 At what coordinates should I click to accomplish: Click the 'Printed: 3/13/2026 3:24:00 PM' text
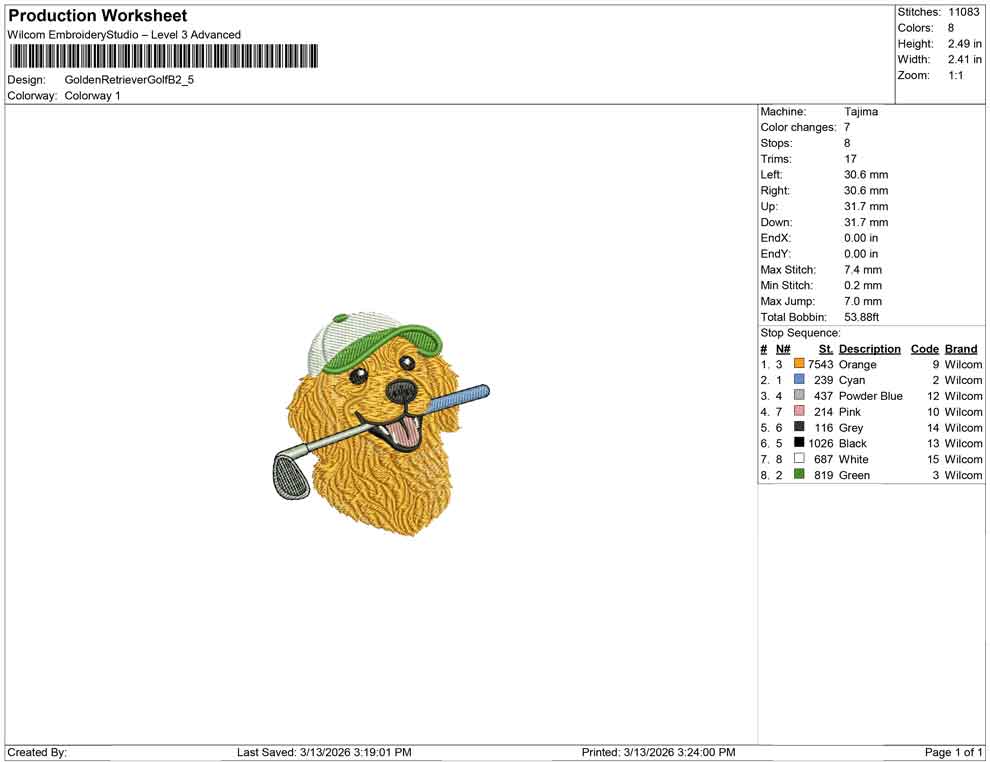pyautogui.click(x=658, y=752)
